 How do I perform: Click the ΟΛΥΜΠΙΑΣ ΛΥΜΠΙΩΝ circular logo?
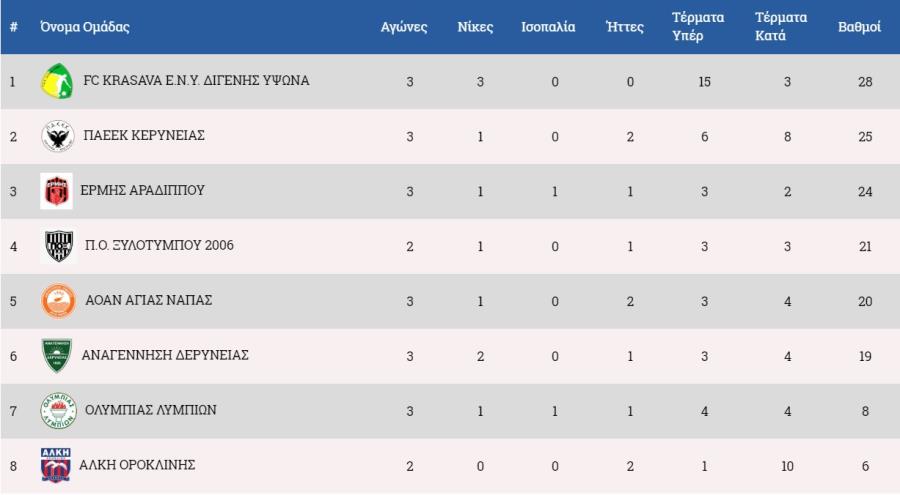tap(57, 411)
